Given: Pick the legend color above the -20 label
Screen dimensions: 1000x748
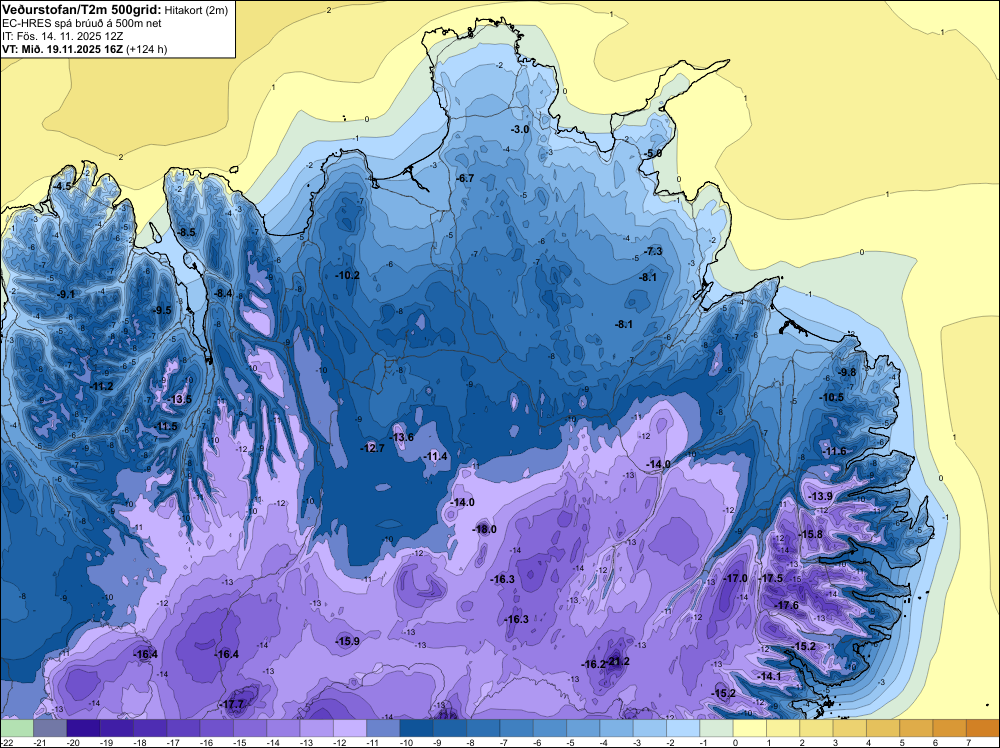Looking at the screenshot, I should pos(83,728).
